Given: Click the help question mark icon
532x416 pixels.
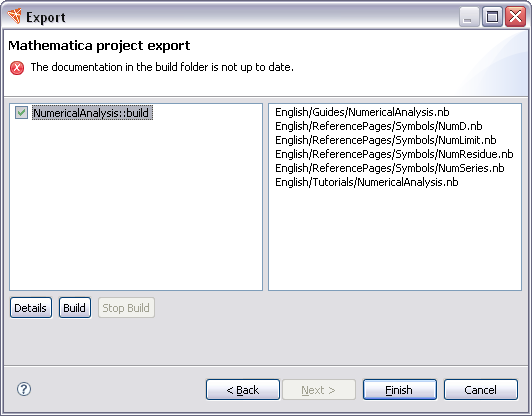Looking at the screenshot, I should [x=24, y=389].
